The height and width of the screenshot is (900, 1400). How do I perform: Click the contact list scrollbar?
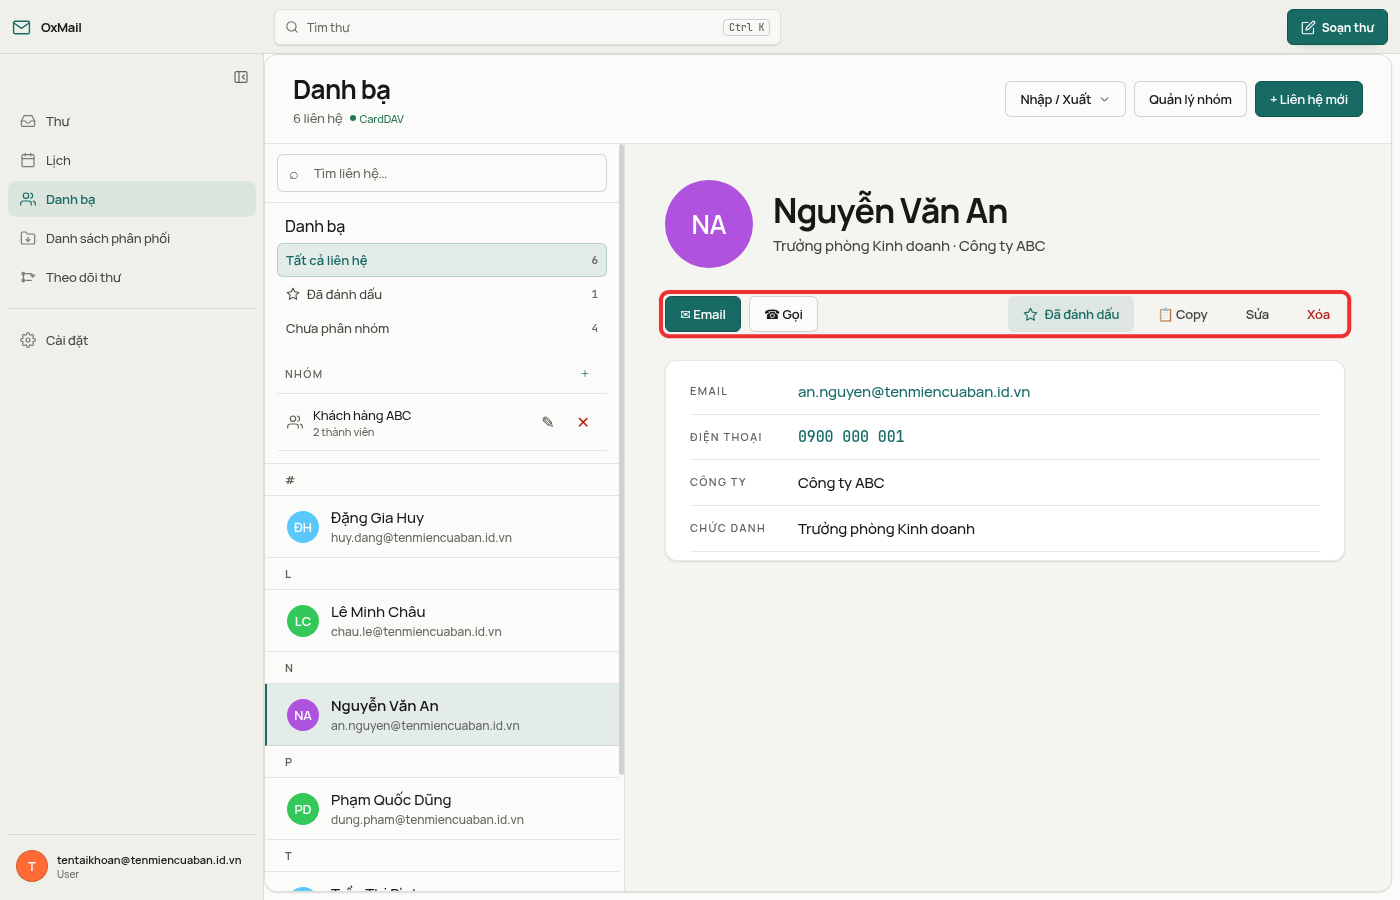(x=622, y=460)
